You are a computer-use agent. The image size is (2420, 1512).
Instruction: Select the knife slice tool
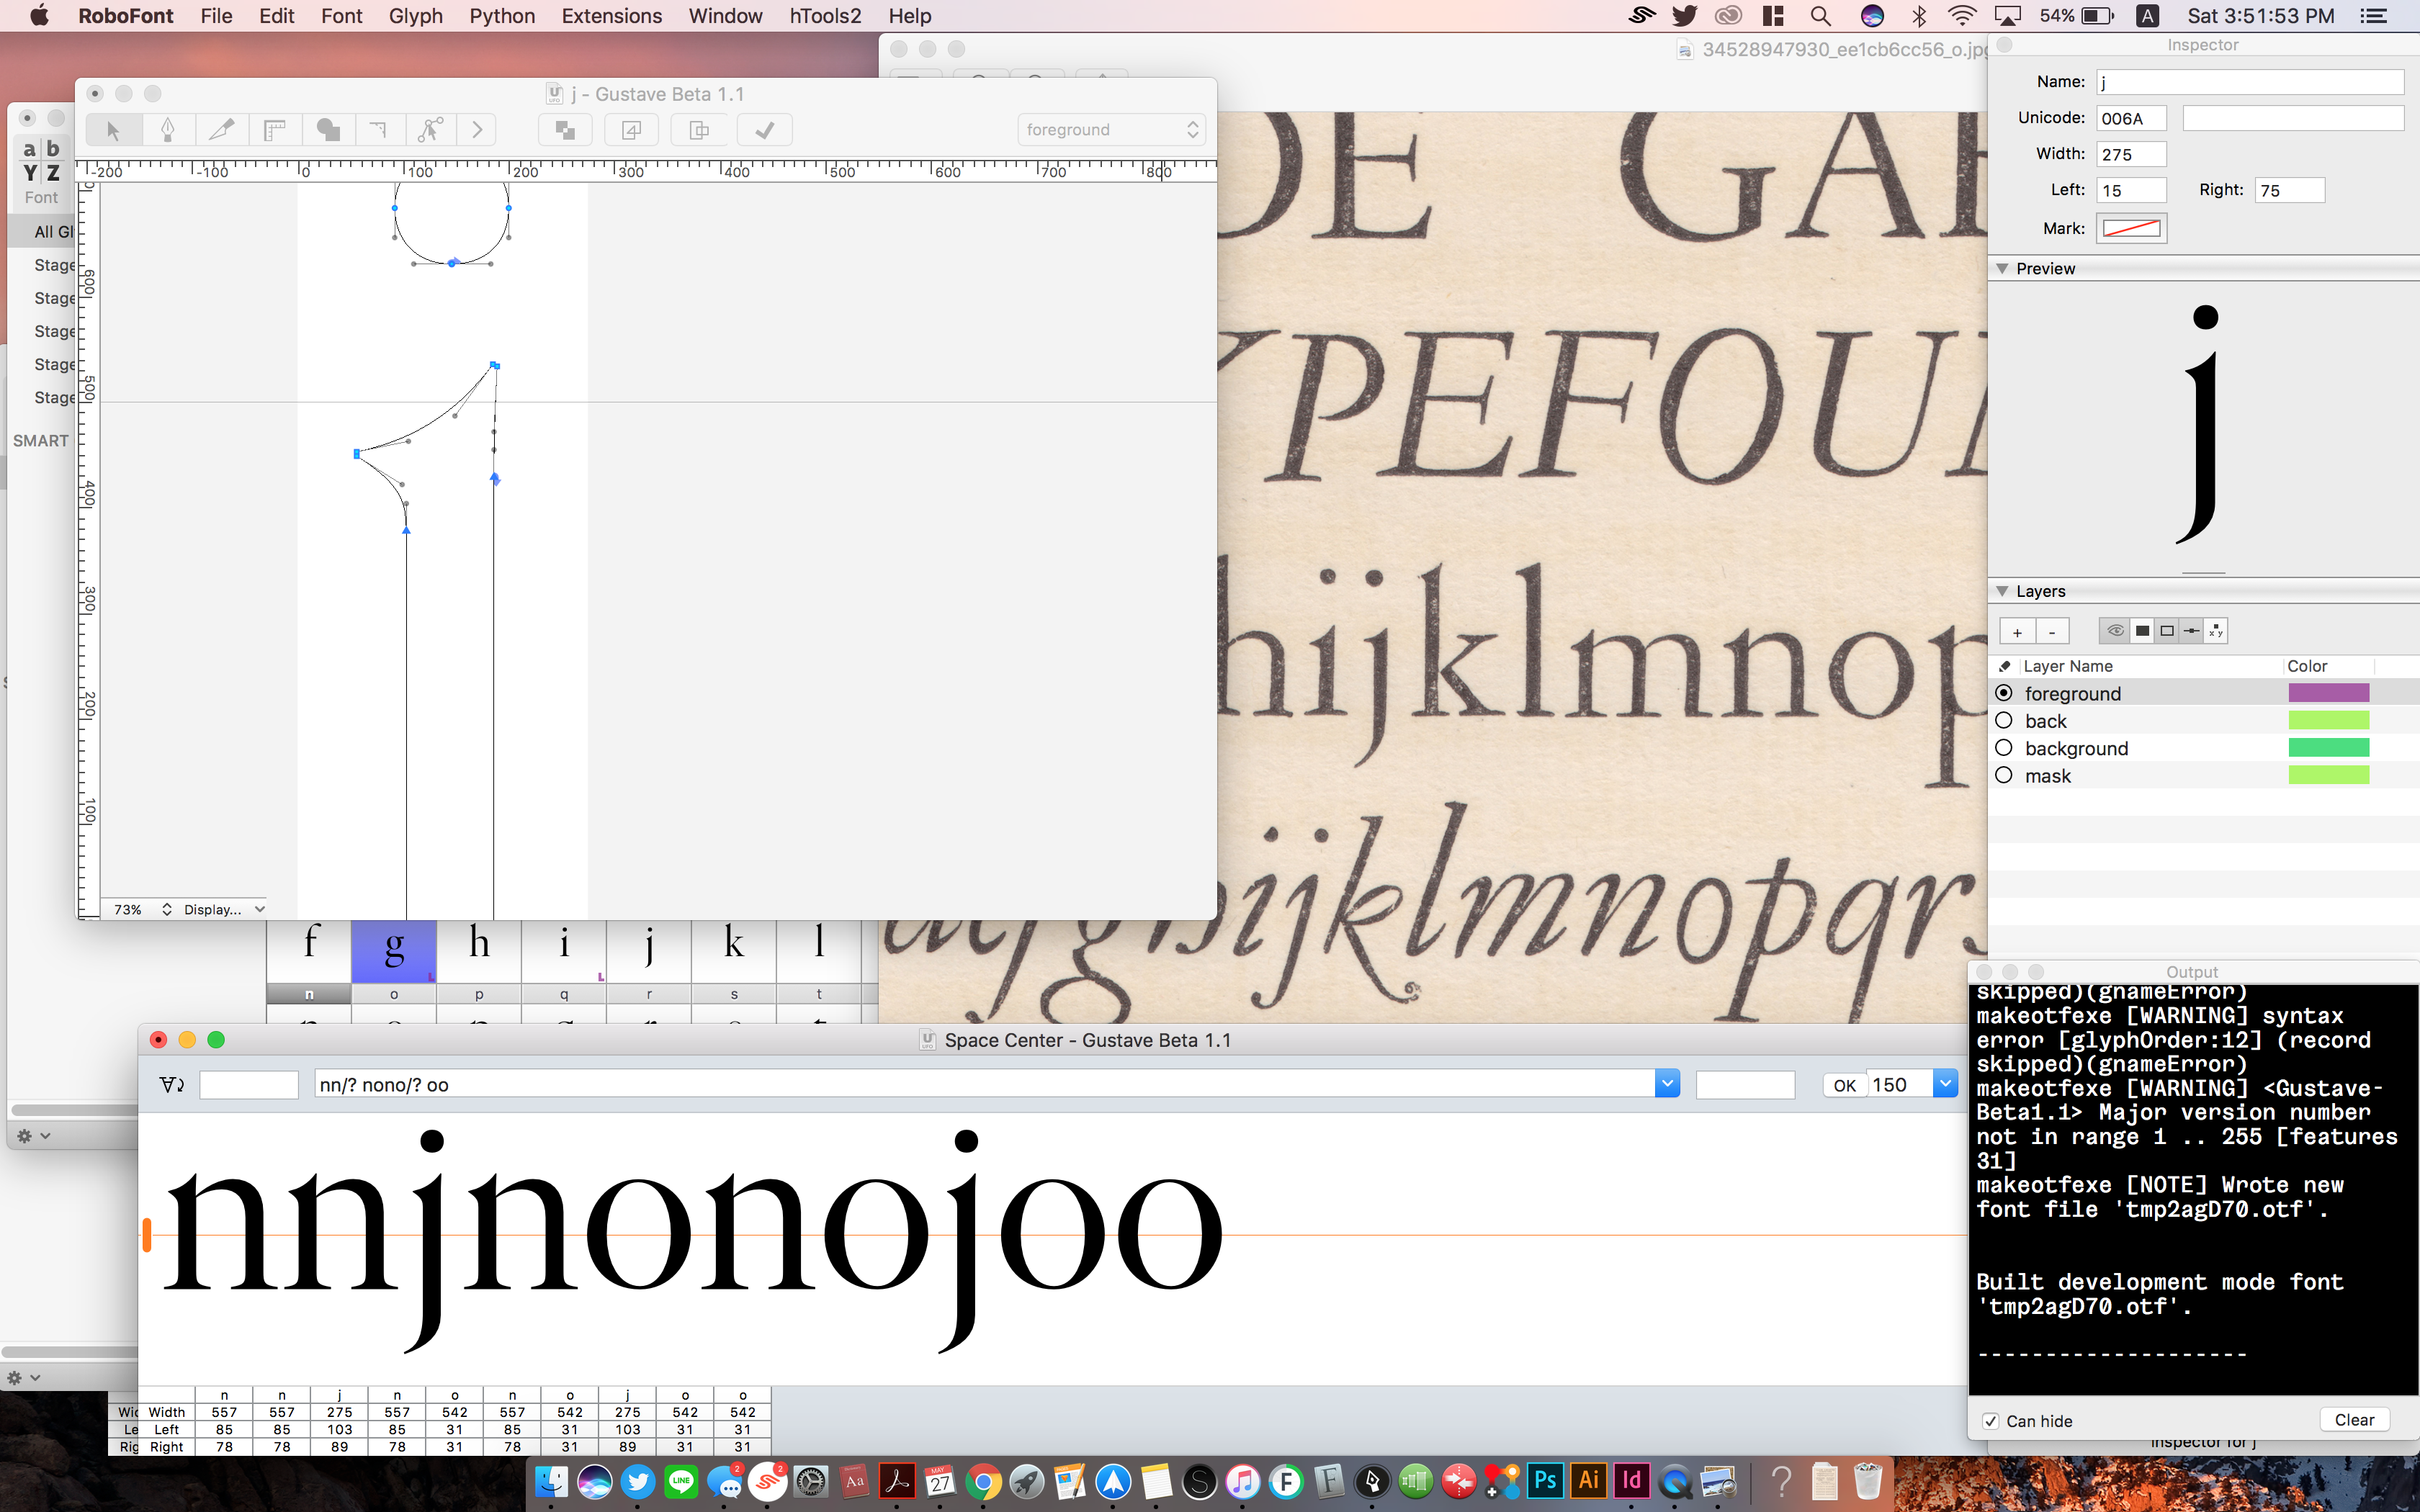pyautogui.click(x=221, y=130)
